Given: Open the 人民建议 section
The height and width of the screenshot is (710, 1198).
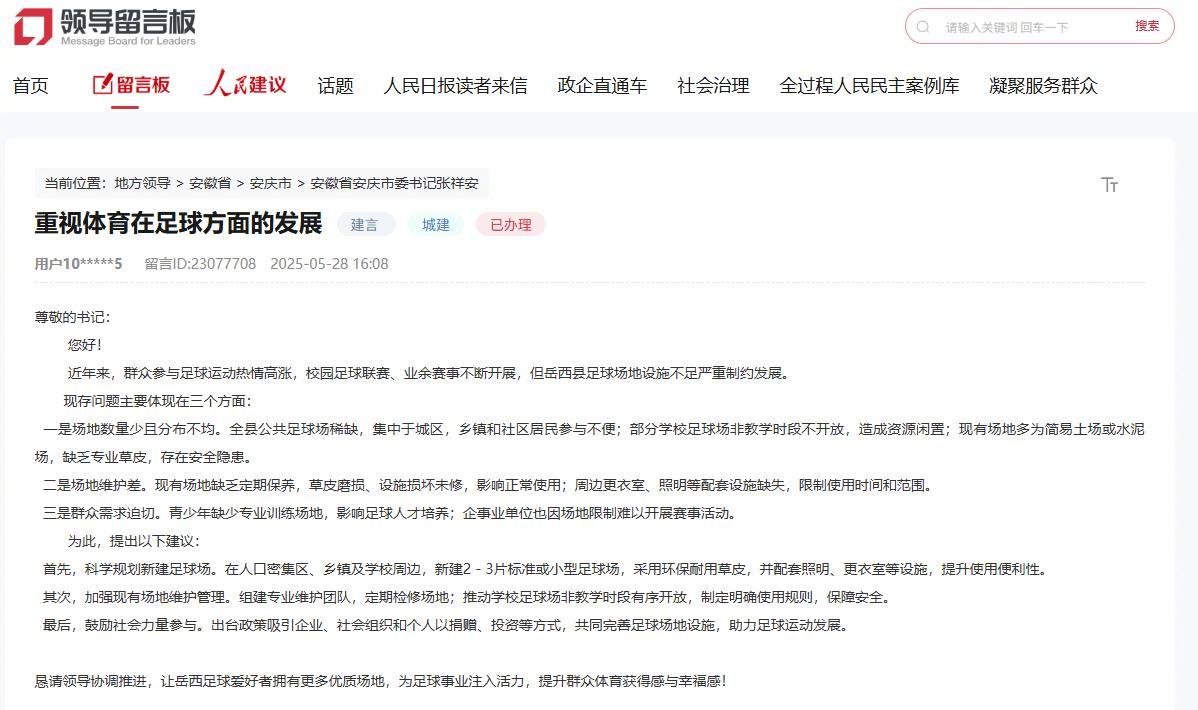Looking at the screenshot, I should pyautogui.click(x=245, y=84).
